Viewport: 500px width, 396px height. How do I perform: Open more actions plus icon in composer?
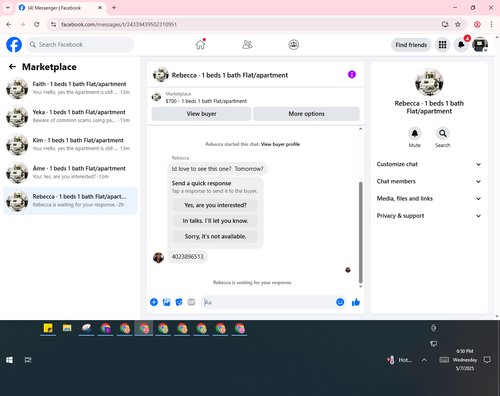154,302
